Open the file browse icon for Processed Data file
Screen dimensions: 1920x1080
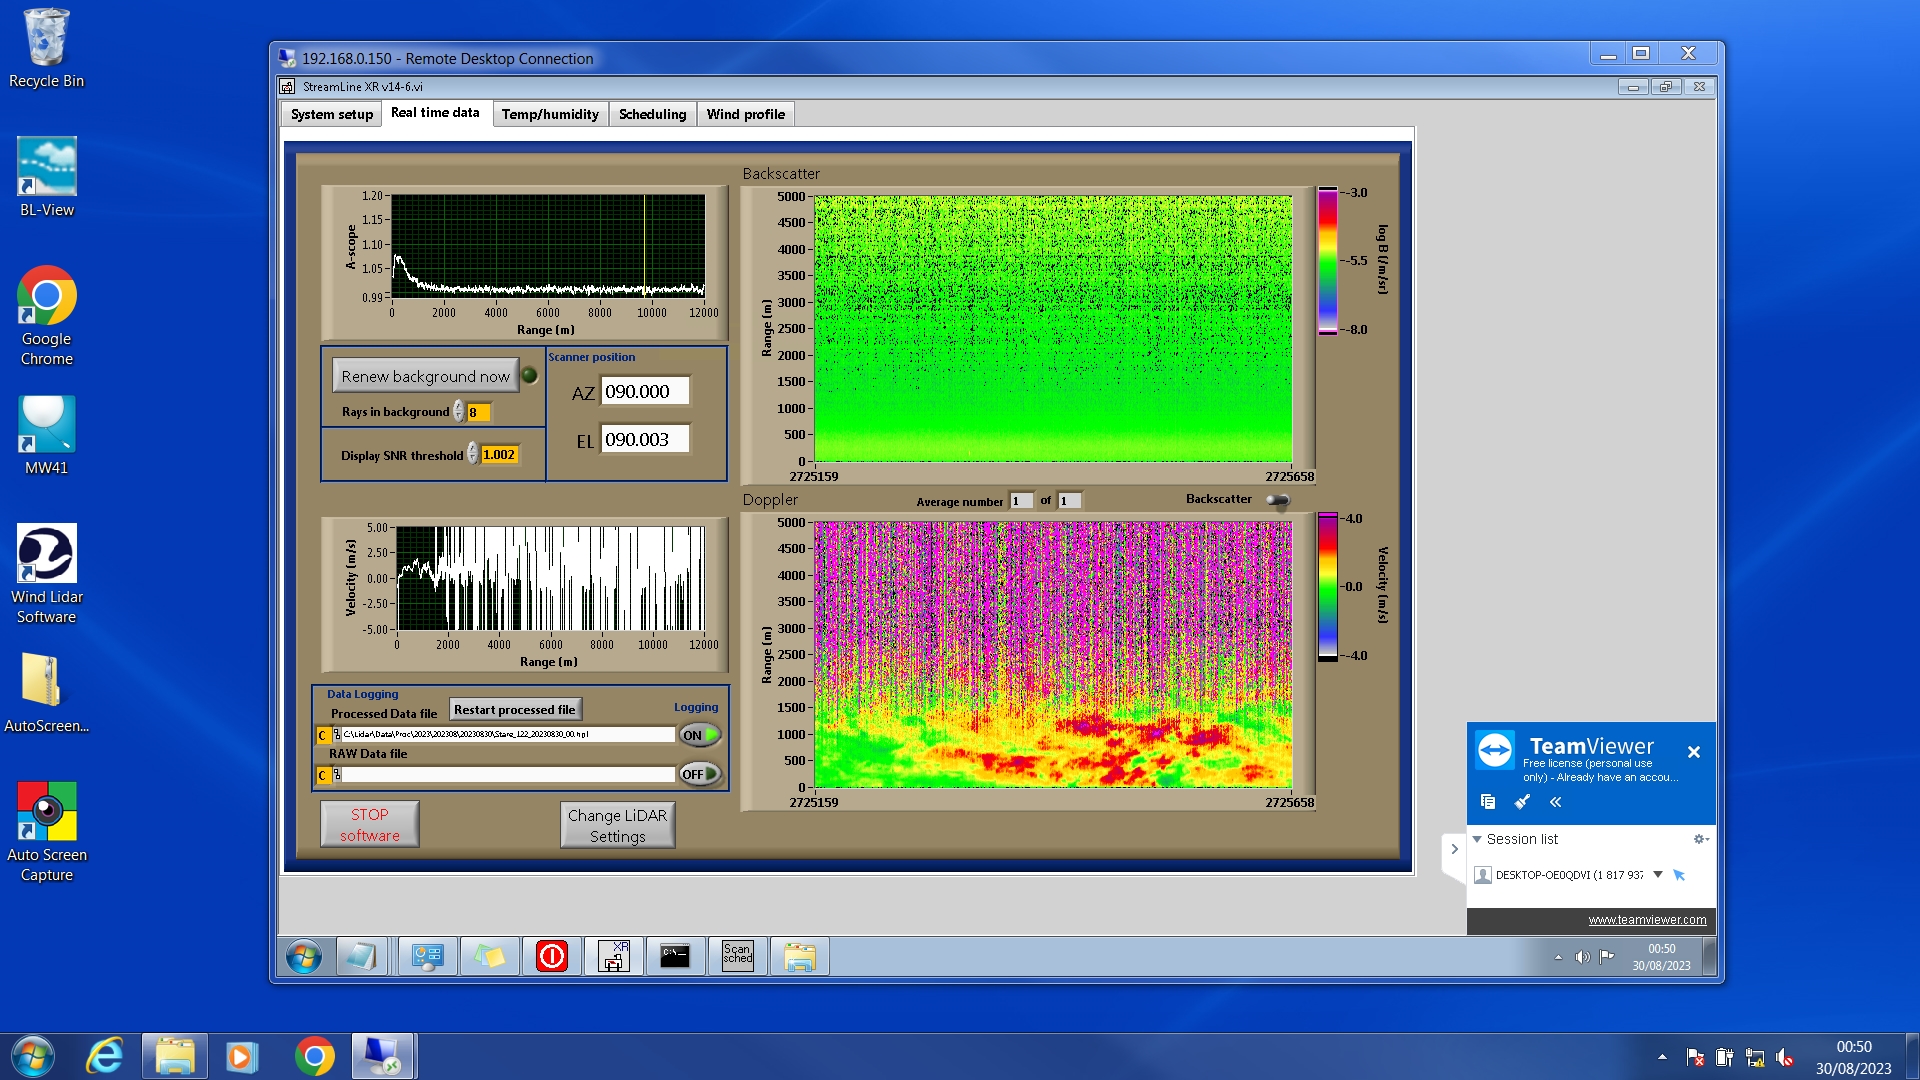[337, 735]
